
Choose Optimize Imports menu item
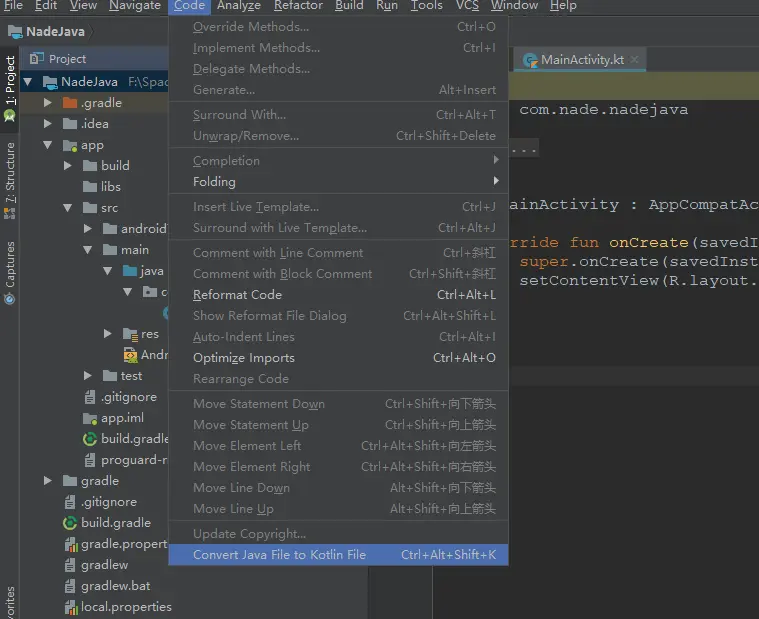click(x=338, y=358)
